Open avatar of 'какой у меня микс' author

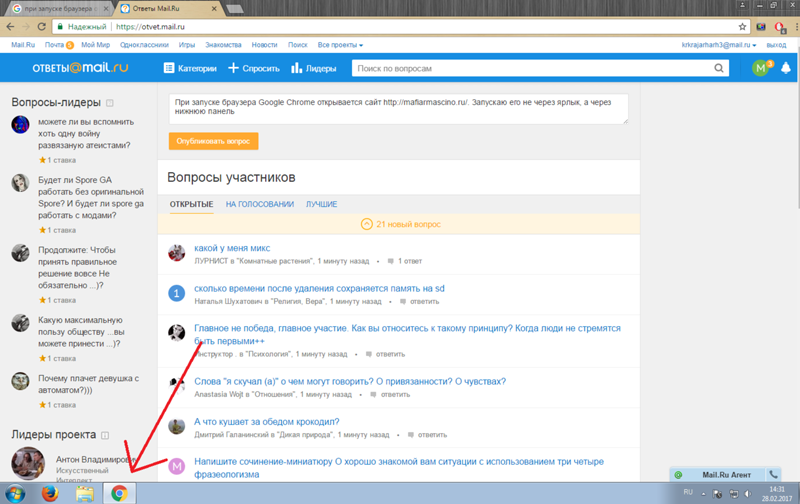pos(177,253)
